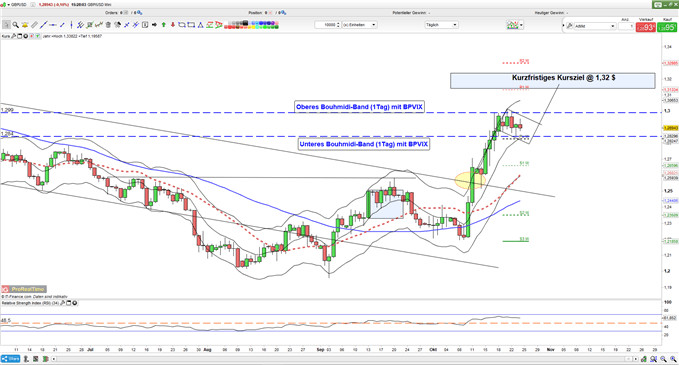Click the wrench next to order type

tap(569, 26)
